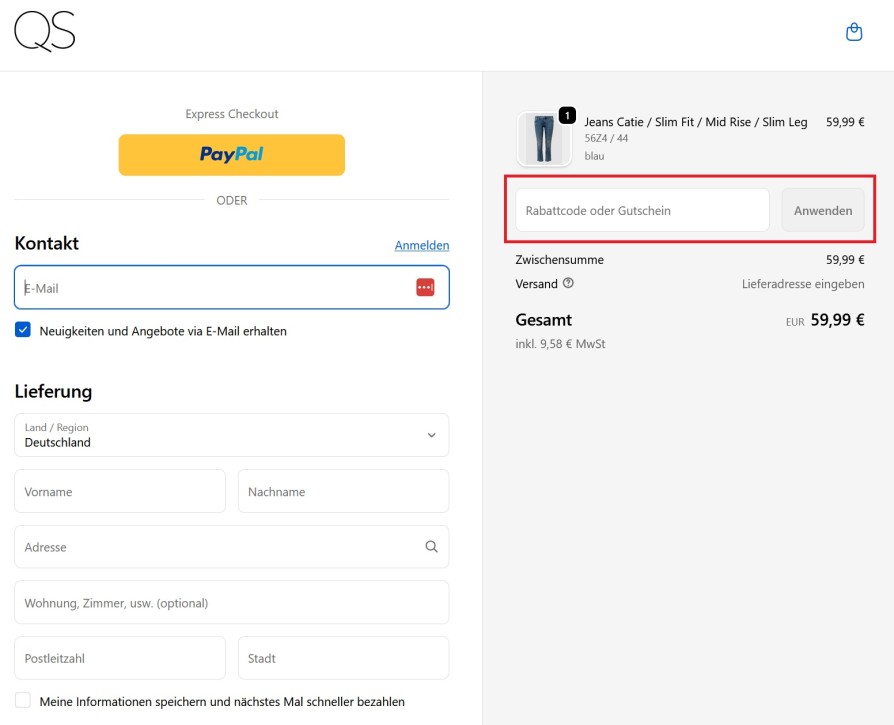Open the Jeans Catie product thumbnail
This screenshot has width=894, height=725.
[543, 139]
